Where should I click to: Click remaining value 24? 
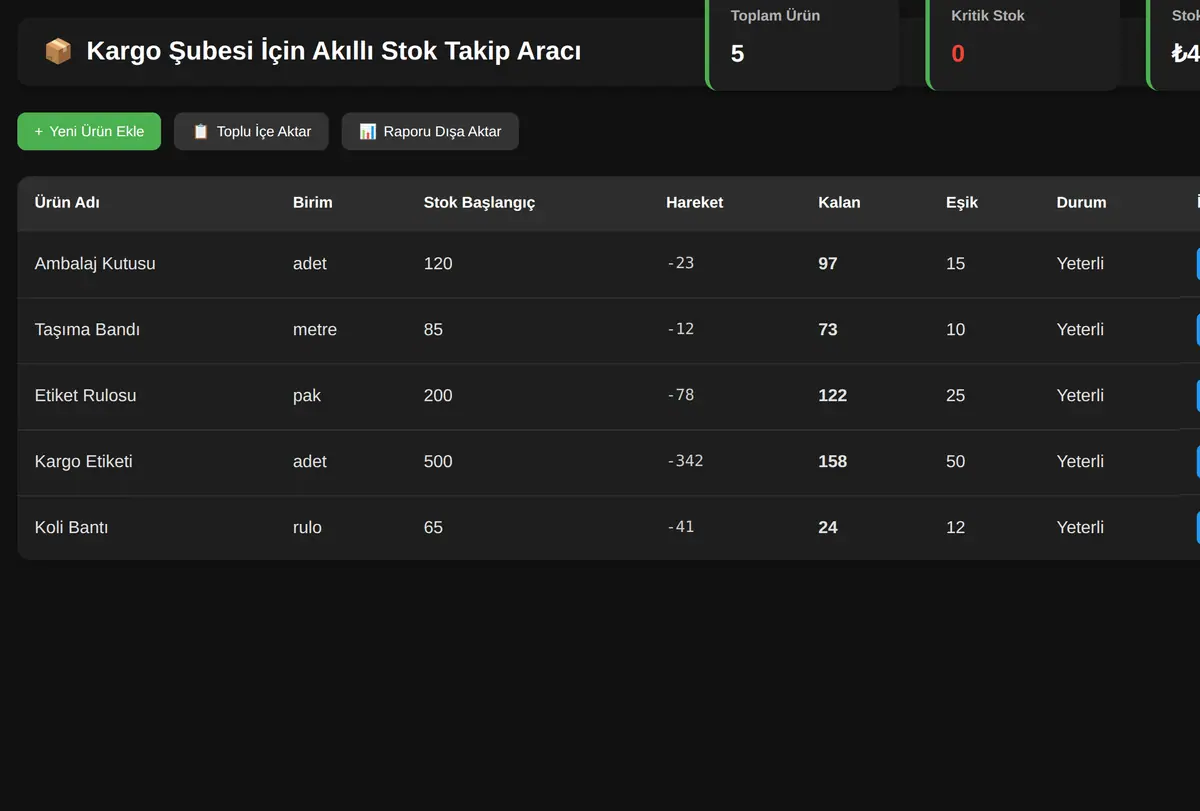coord(828,527)
